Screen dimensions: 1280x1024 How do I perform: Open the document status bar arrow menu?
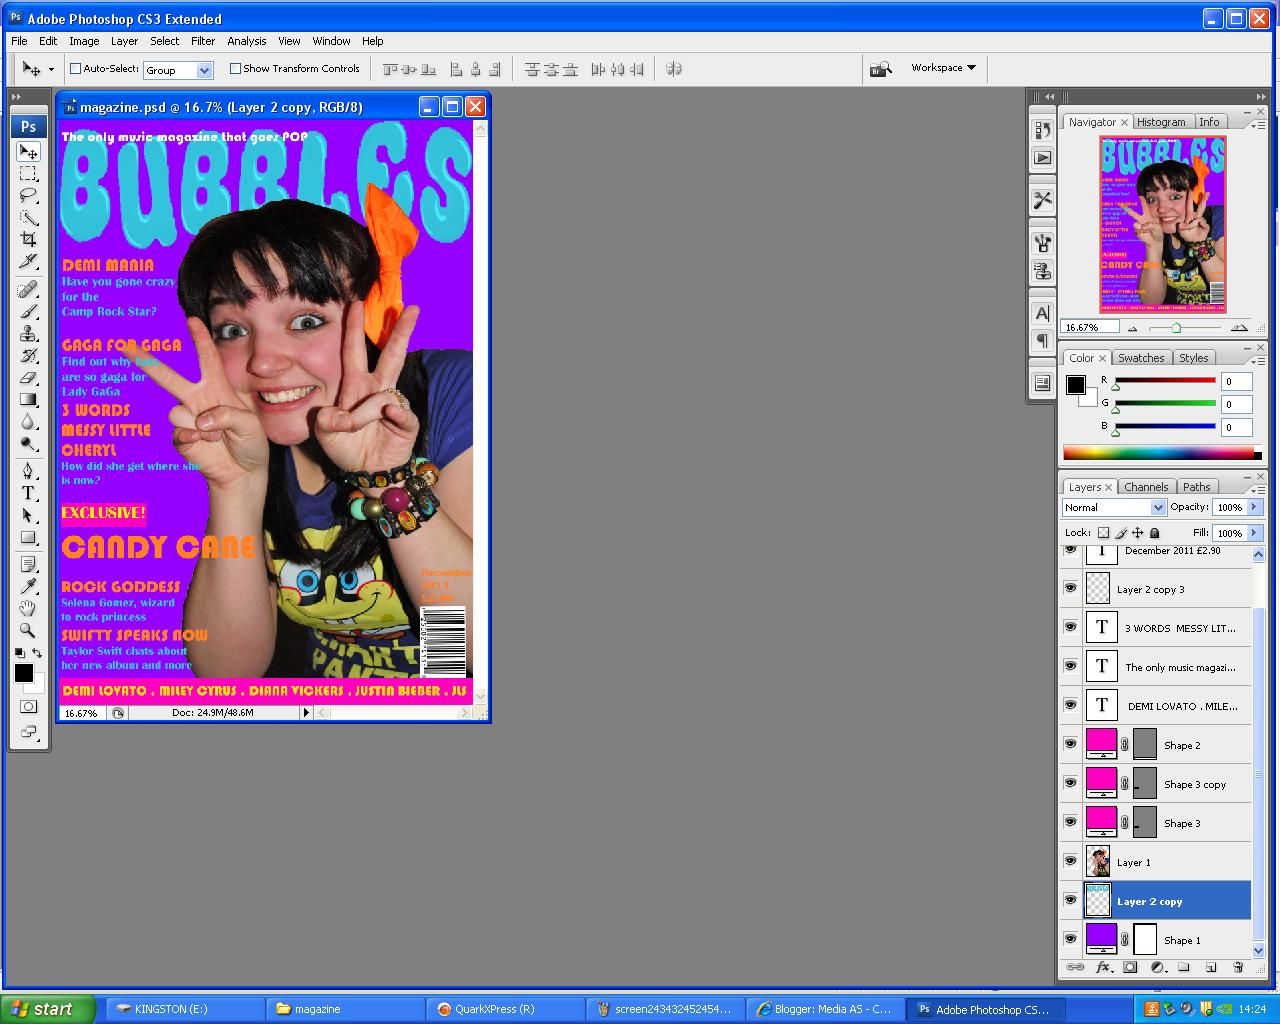tap(307, 713)
